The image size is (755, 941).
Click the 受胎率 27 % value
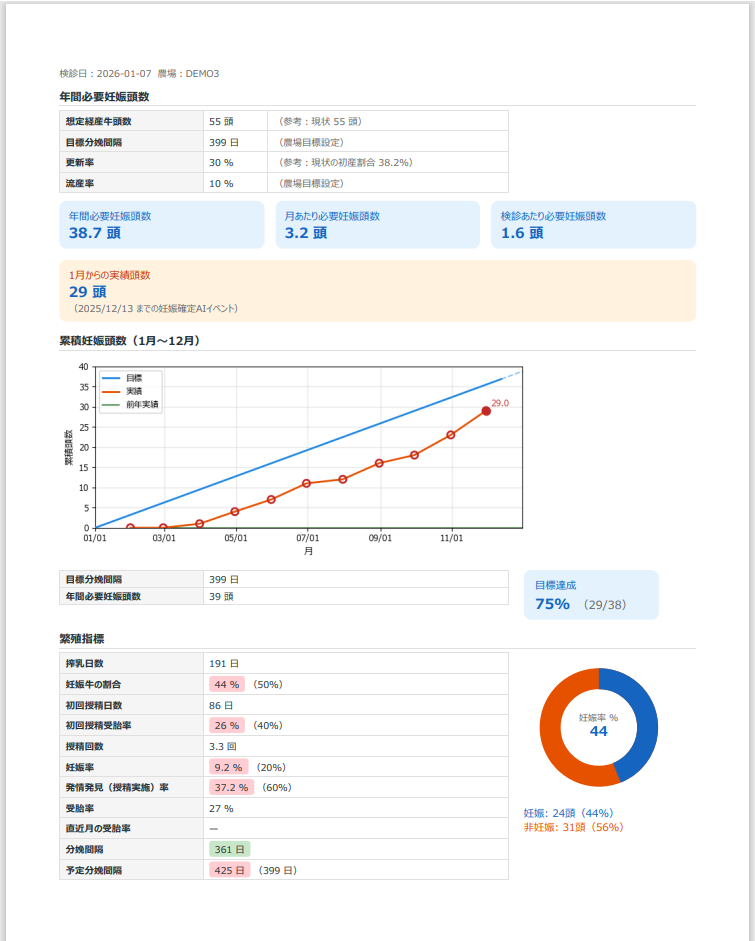pyautogui.click(x=221, y=809)
